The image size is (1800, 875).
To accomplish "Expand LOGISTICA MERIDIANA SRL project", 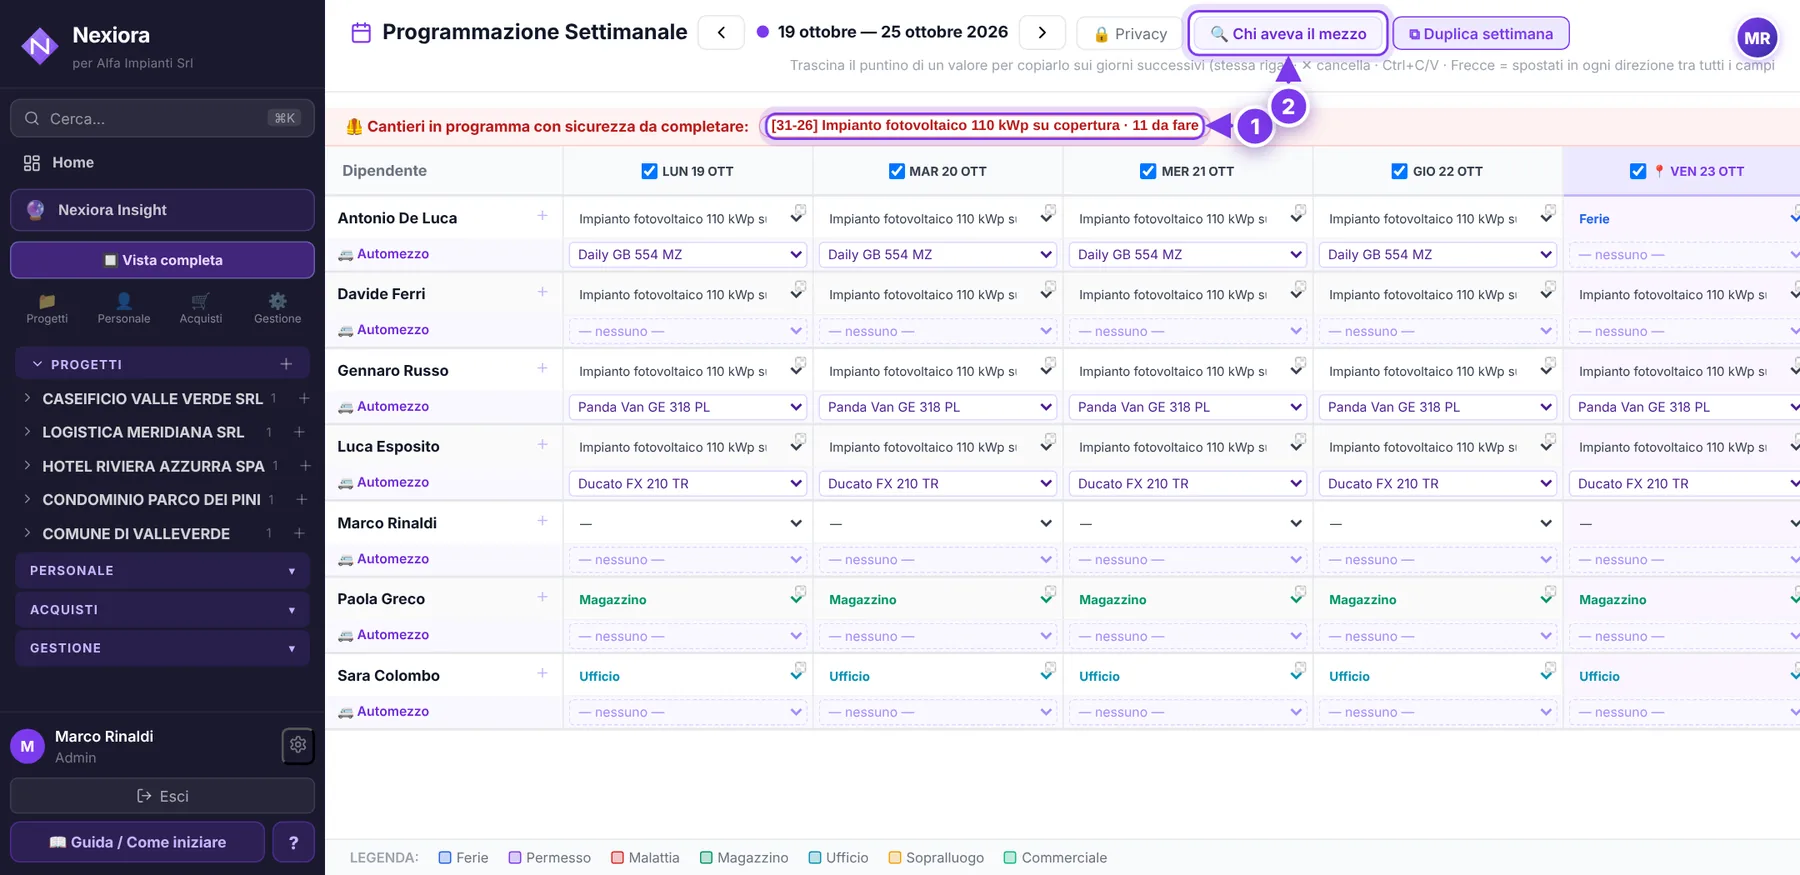I will [27, 432].
